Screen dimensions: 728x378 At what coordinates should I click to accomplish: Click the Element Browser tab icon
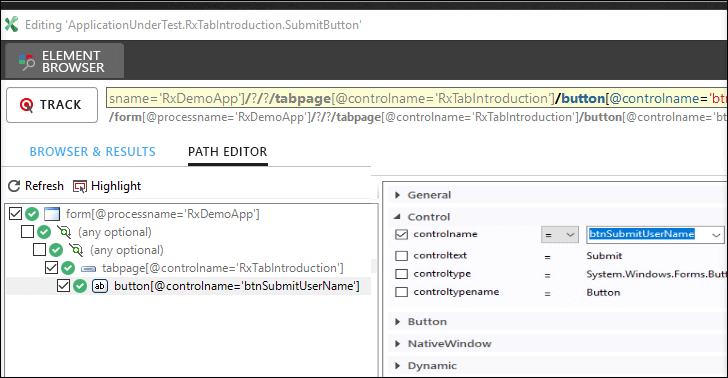[27, 61]
